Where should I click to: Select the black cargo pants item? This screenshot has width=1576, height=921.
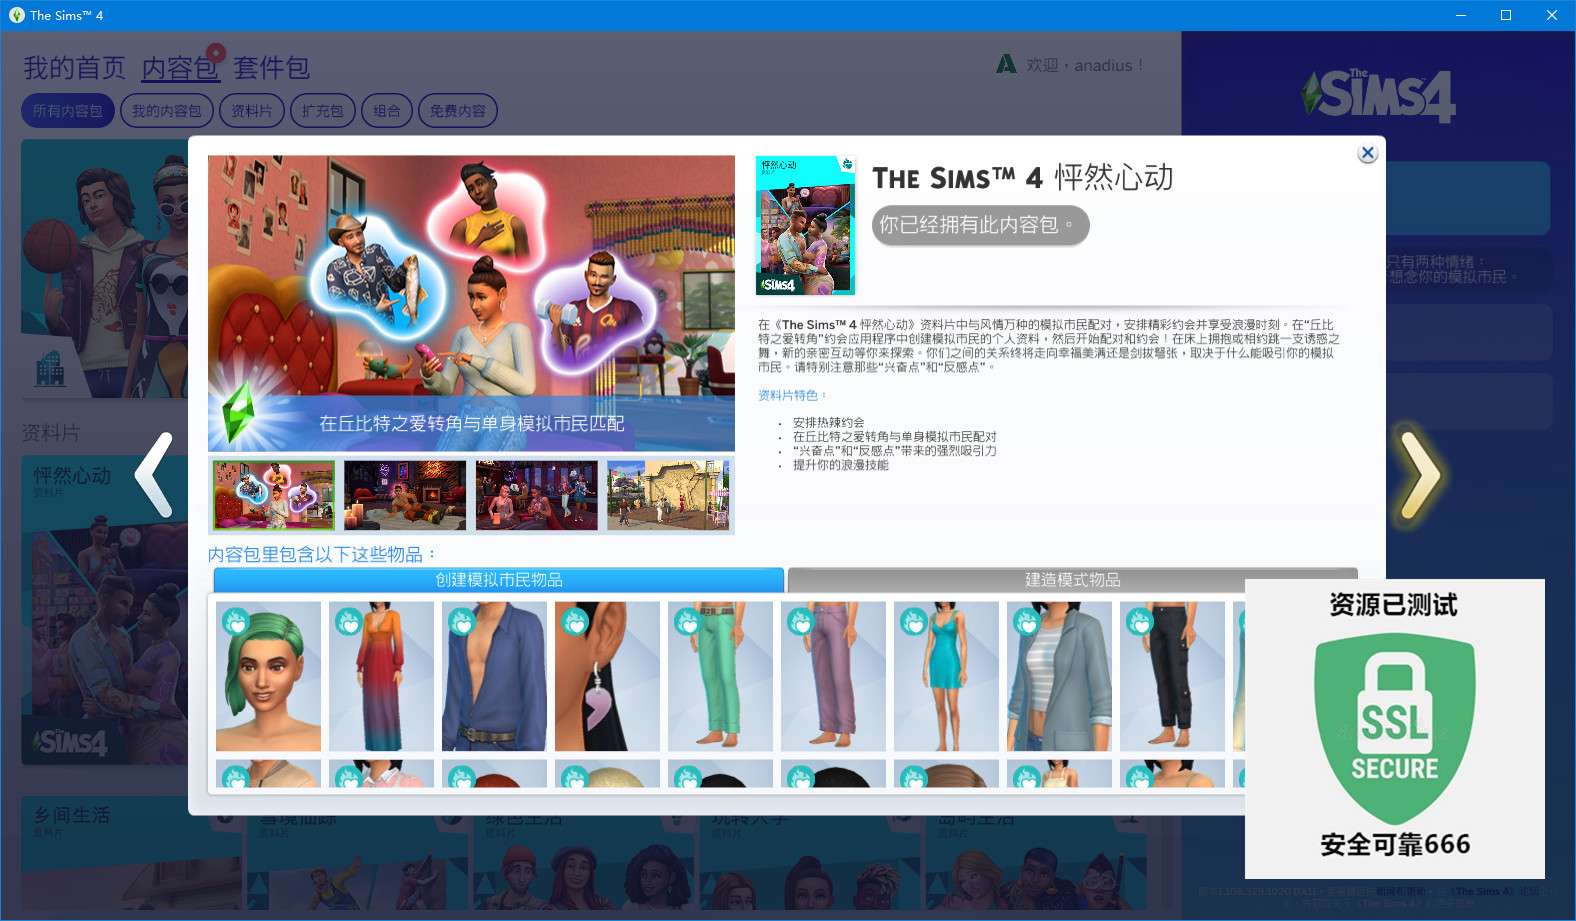coord(1172,676)
